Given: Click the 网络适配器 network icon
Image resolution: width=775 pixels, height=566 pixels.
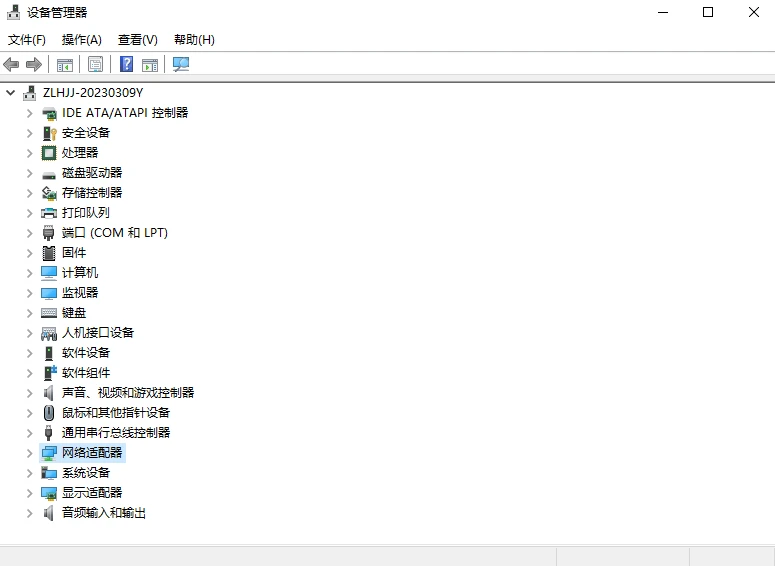Looking at the screenshot, I should (49, 453).
